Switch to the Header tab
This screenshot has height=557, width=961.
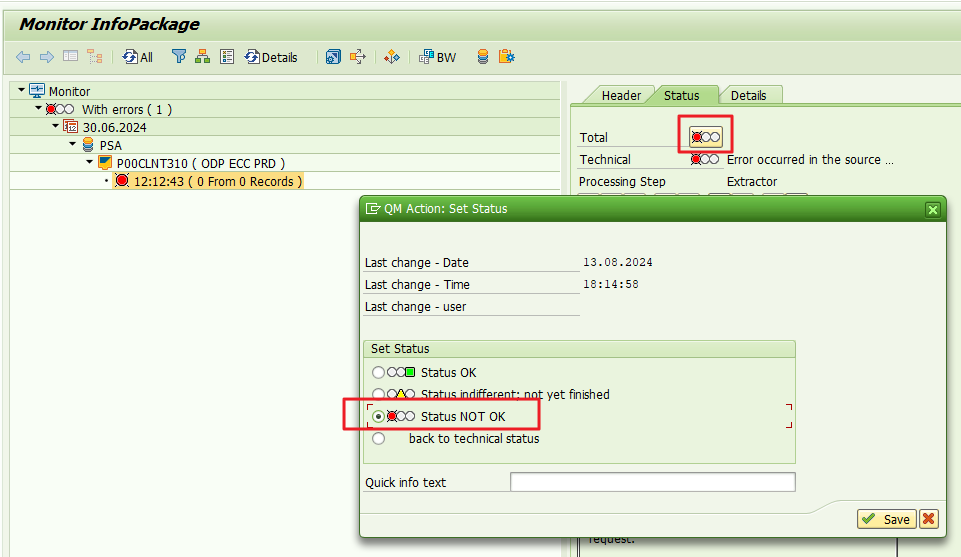pos(621,96)
